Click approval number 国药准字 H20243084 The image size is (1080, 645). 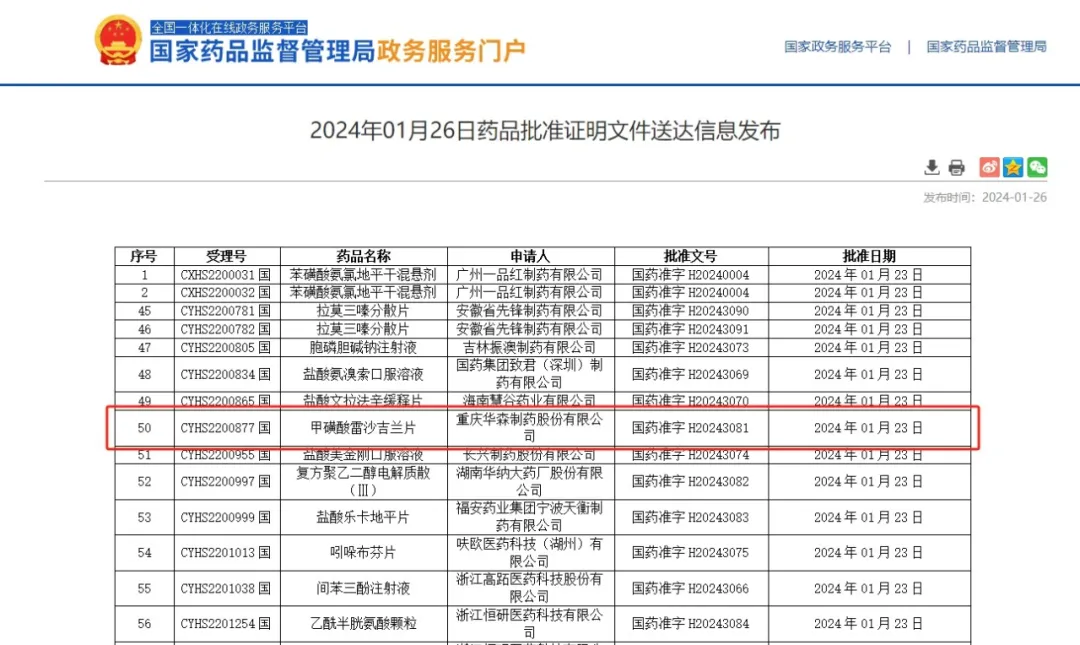pos(690,624)
